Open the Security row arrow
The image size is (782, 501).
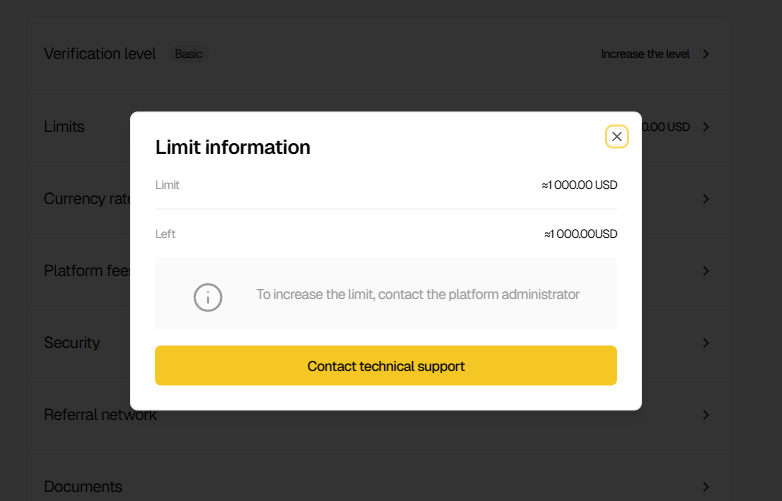pos(706,343)
